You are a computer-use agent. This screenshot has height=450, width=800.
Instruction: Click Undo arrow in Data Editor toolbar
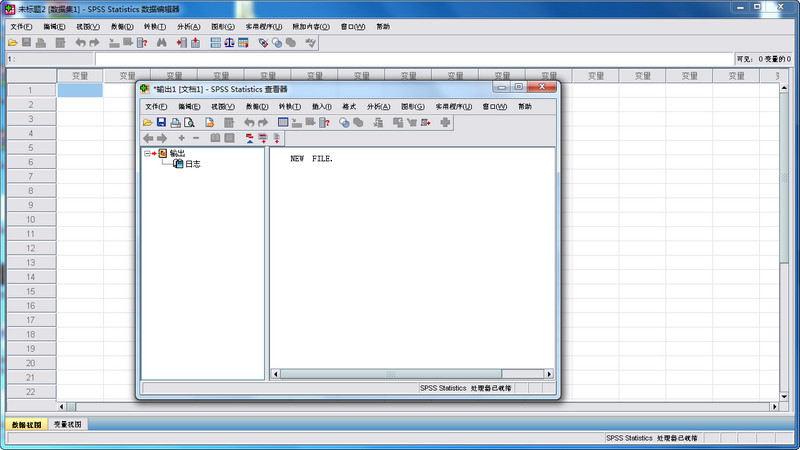coord(80,43)
